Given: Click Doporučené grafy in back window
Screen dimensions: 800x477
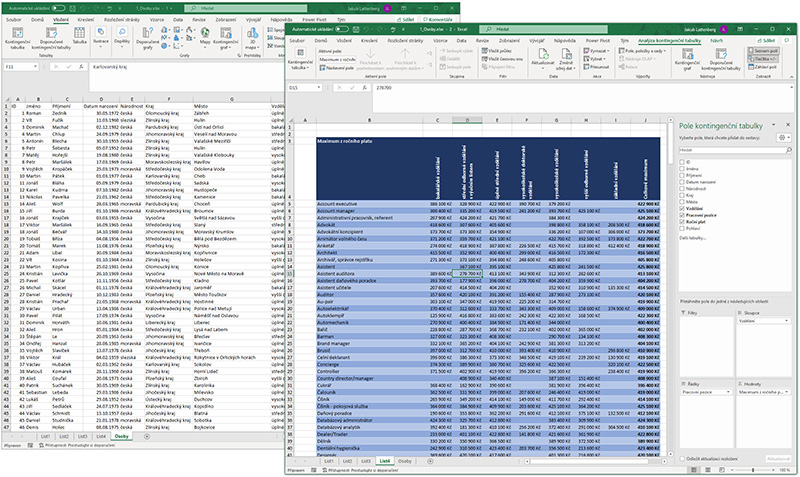Looking at the screenshot, I should 147,39.
